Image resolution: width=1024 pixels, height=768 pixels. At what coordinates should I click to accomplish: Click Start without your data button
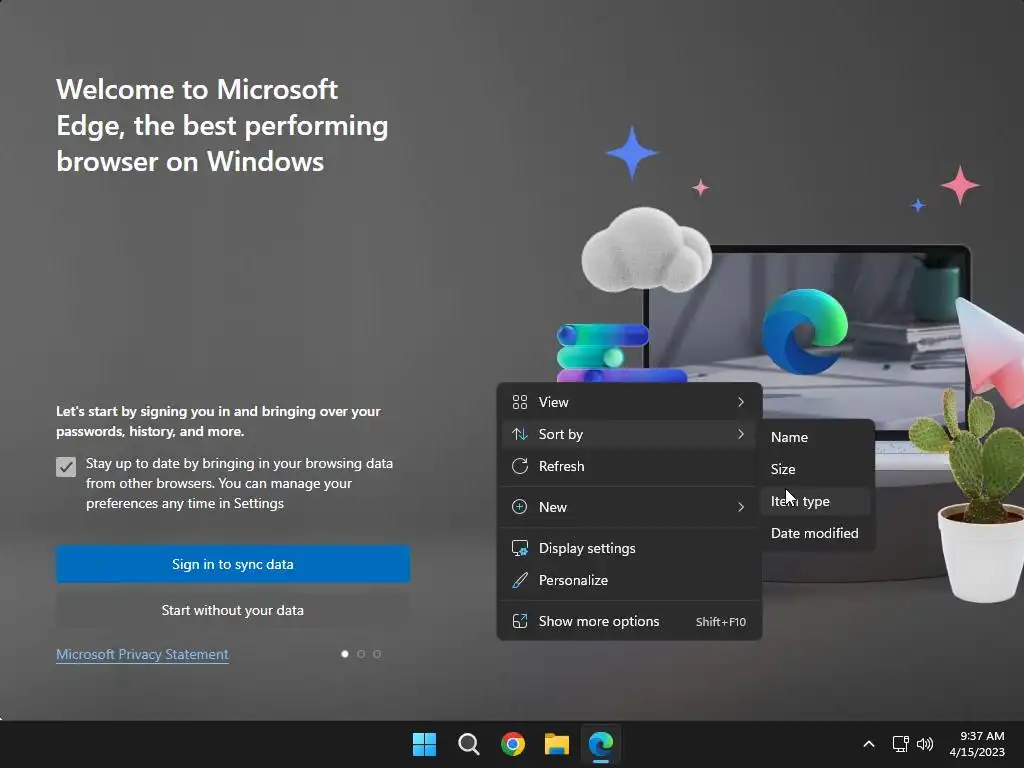tap(233, 610)
